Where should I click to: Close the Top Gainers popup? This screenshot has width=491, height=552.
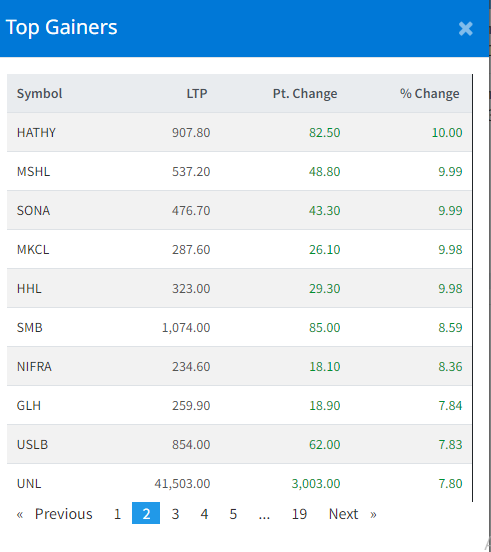pyautogui.click(x=465, y=29)
